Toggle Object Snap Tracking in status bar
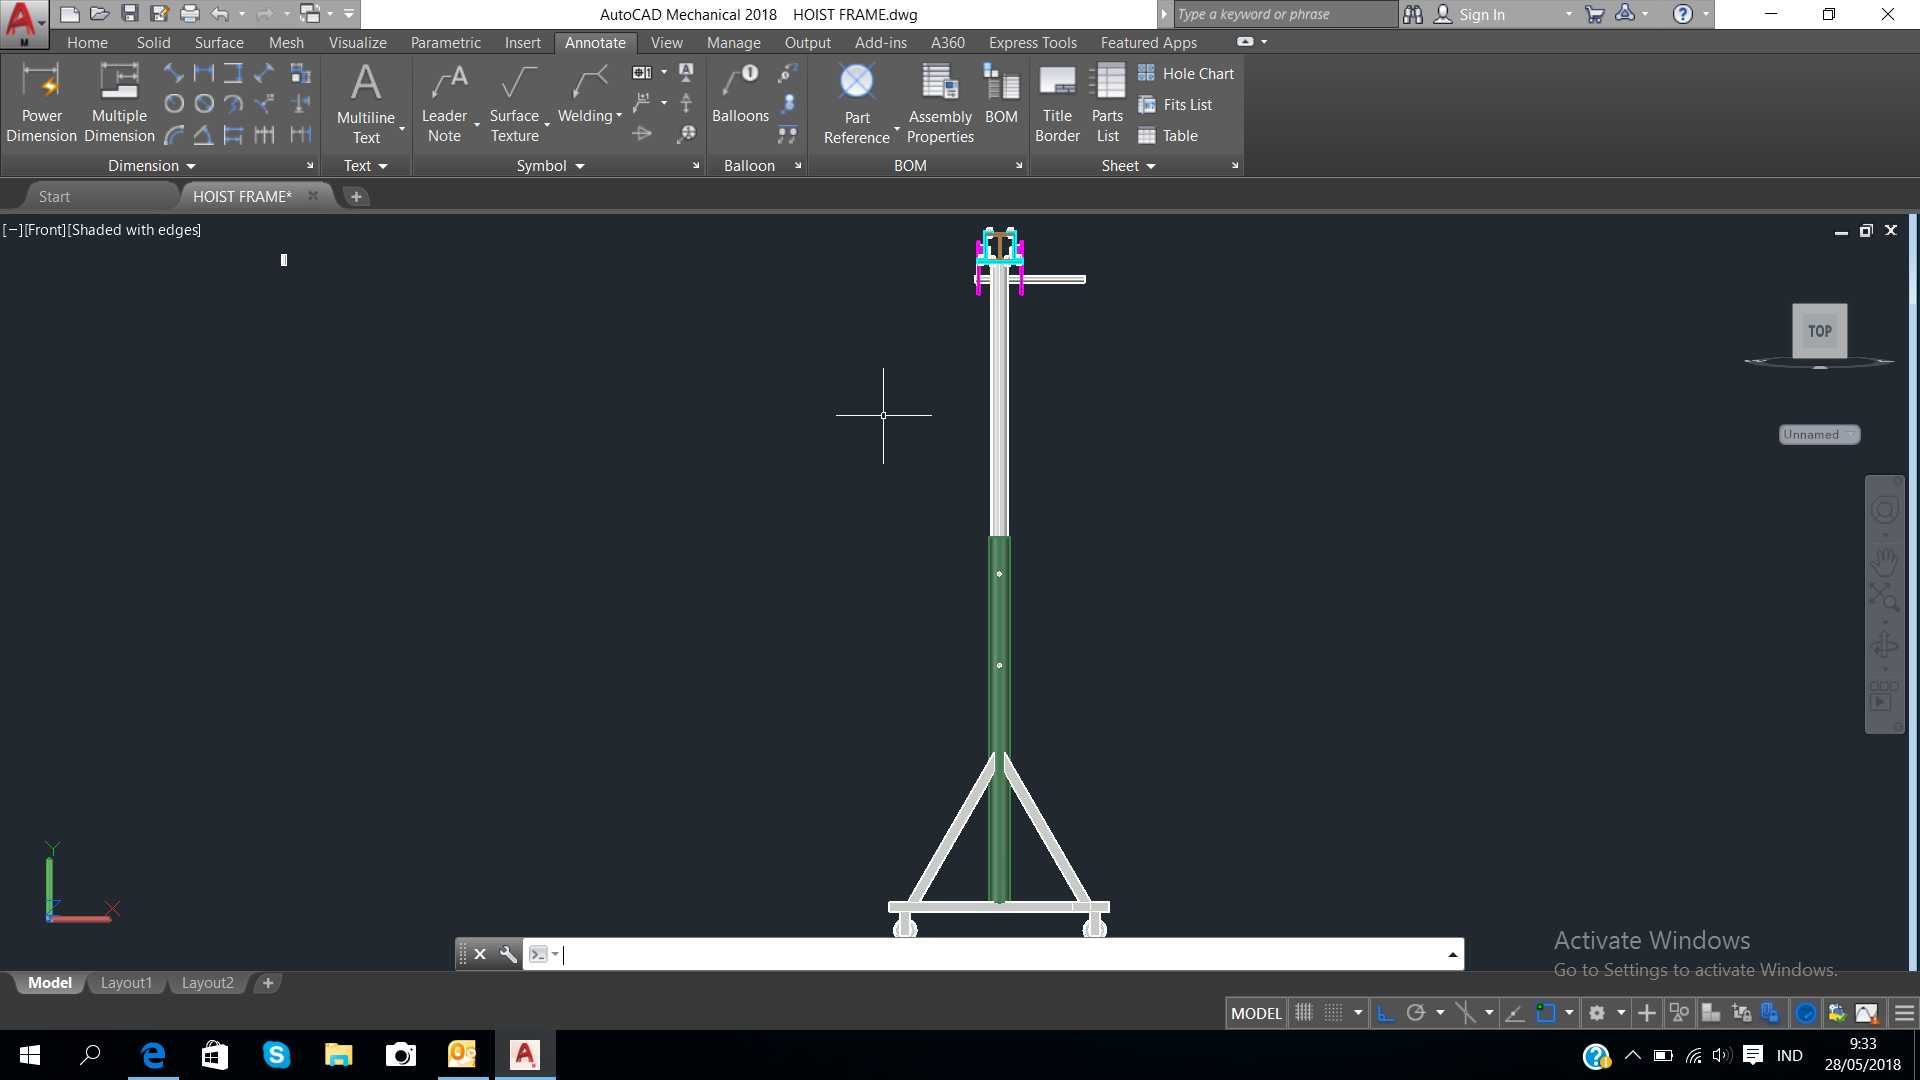 (1515, 1013)
